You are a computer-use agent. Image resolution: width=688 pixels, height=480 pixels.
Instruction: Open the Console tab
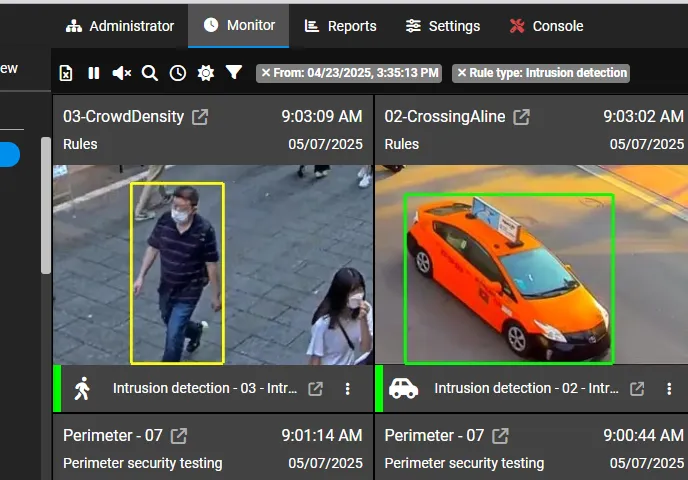tap(546, 26)
